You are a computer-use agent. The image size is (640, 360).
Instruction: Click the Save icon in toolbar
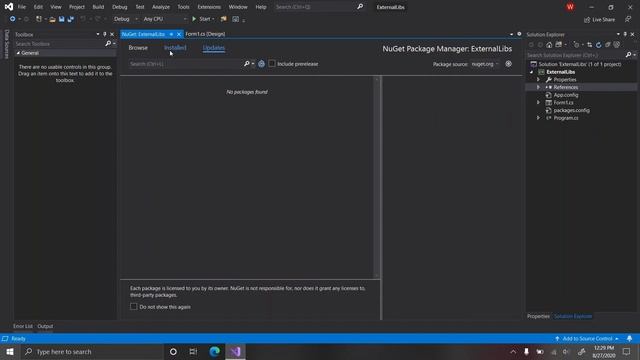click(x=62, y=19)
